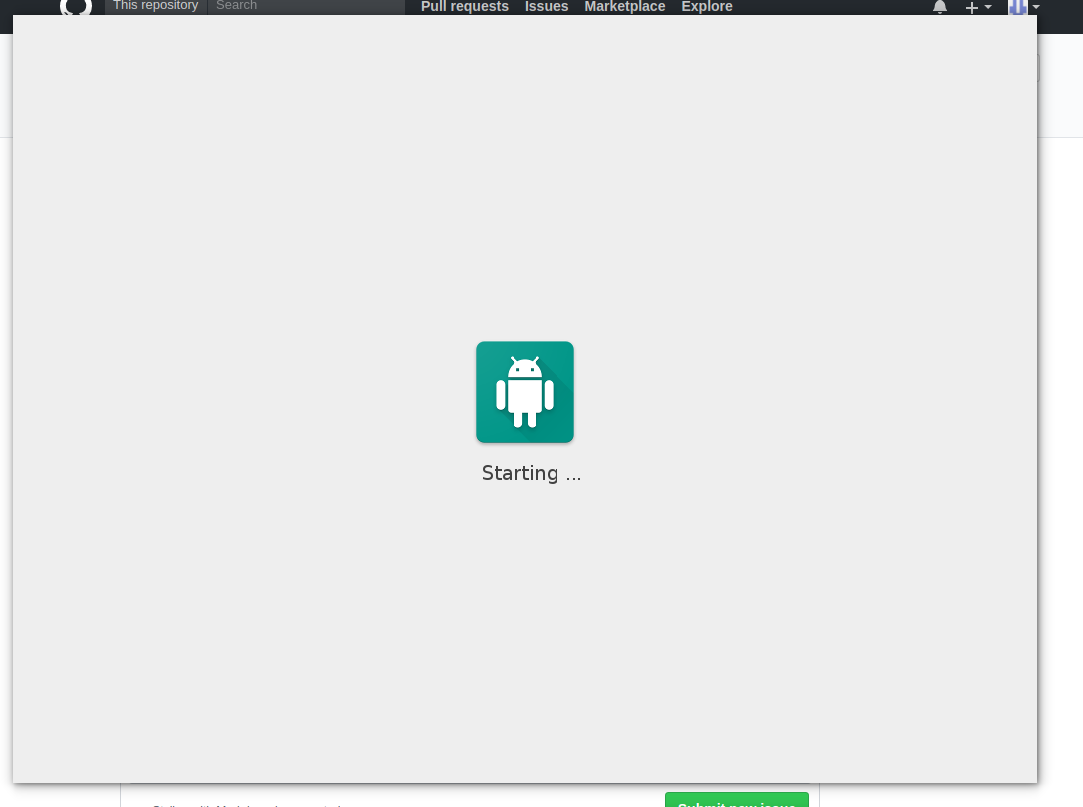Open Pull requests in the header
Image resolution: width=1083 pixels, height=807 pixels.
click(x=464, y=7)
